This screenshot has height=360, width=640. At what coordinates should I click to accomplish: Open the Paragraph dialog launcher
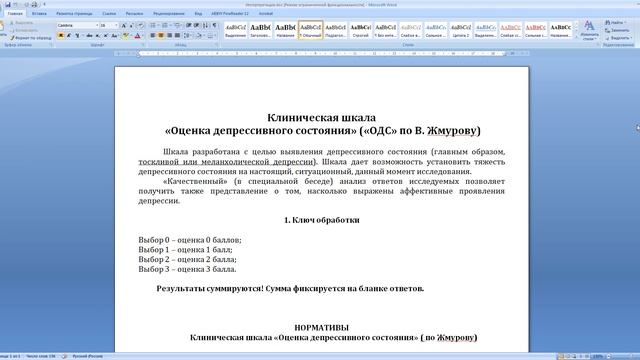click(217, 44)
